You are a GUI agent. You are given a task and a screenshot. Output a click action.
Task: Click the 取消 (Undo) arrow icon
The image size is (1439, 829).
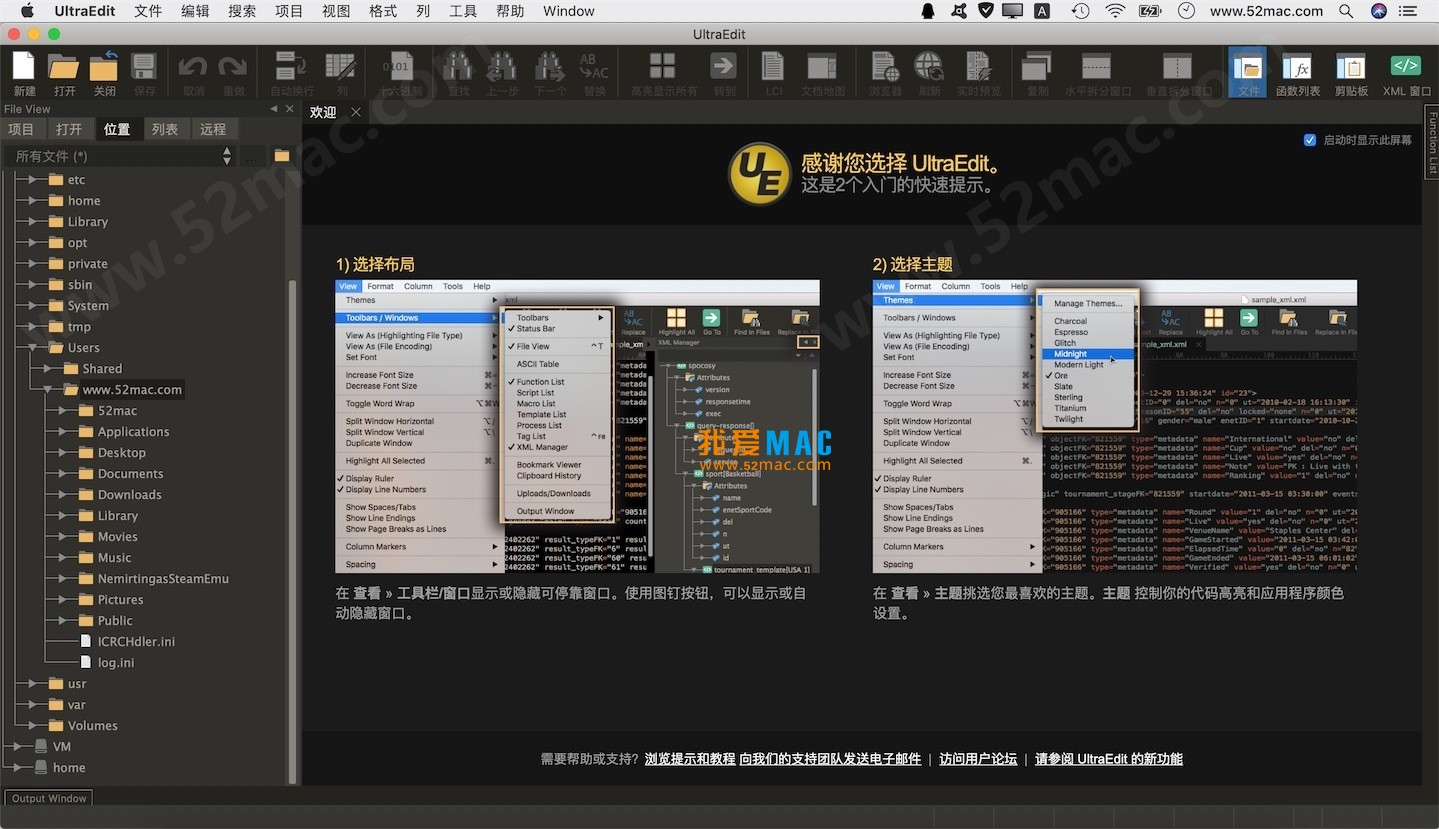193,67
